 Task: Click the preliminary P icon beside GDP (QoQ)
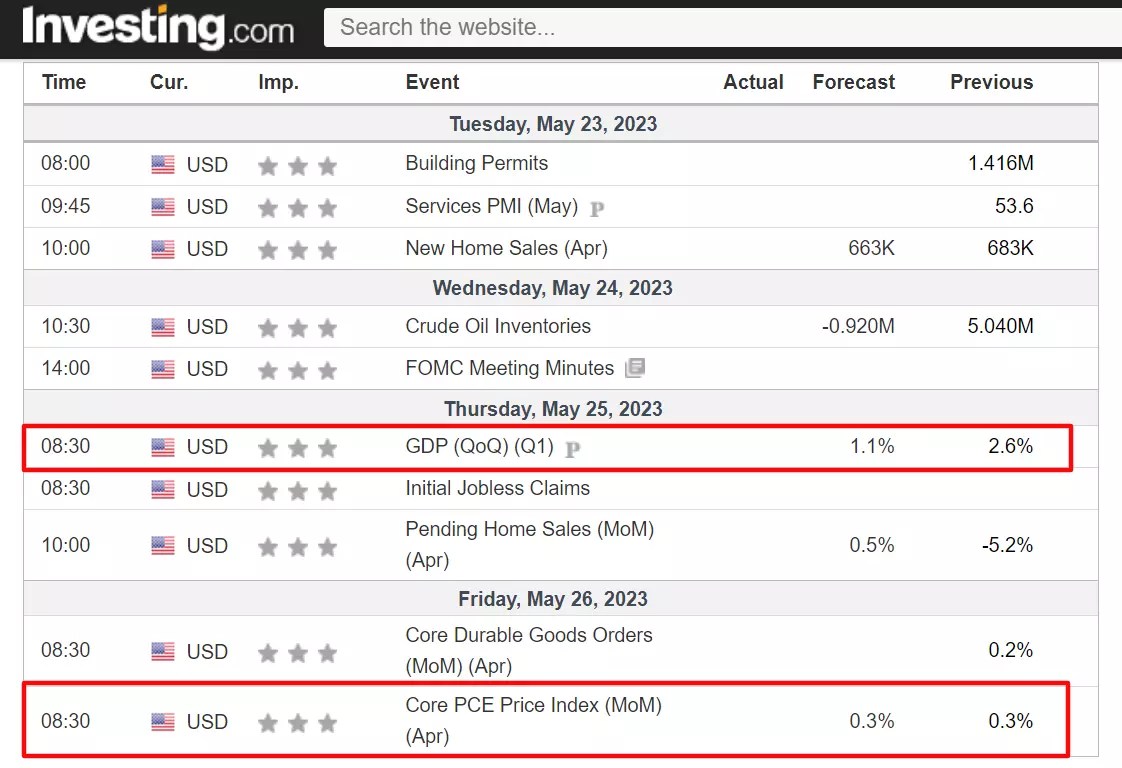(572, 449)
